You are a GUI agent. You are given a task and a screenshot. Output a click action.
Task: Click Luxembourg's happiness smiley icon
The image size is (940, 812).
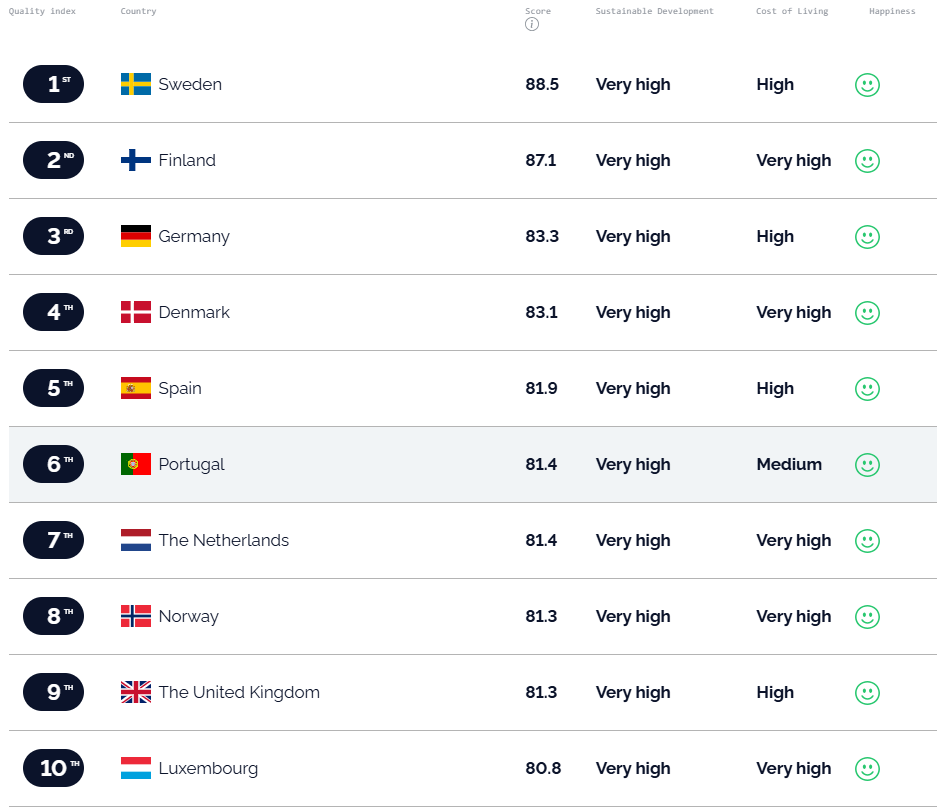tap(867, 769)
